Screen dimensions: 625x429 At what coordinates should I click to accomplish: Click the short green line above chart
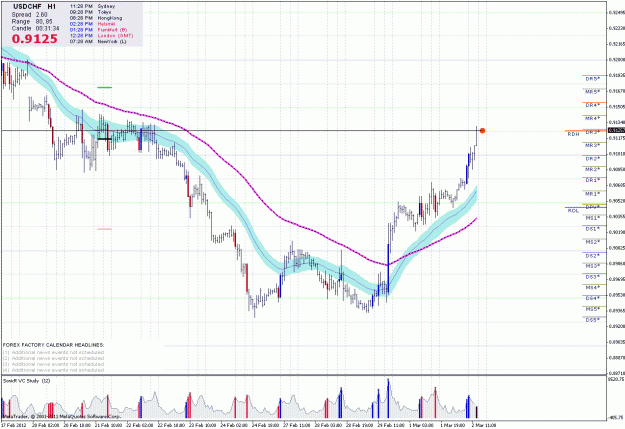click(x=105, y=87)
